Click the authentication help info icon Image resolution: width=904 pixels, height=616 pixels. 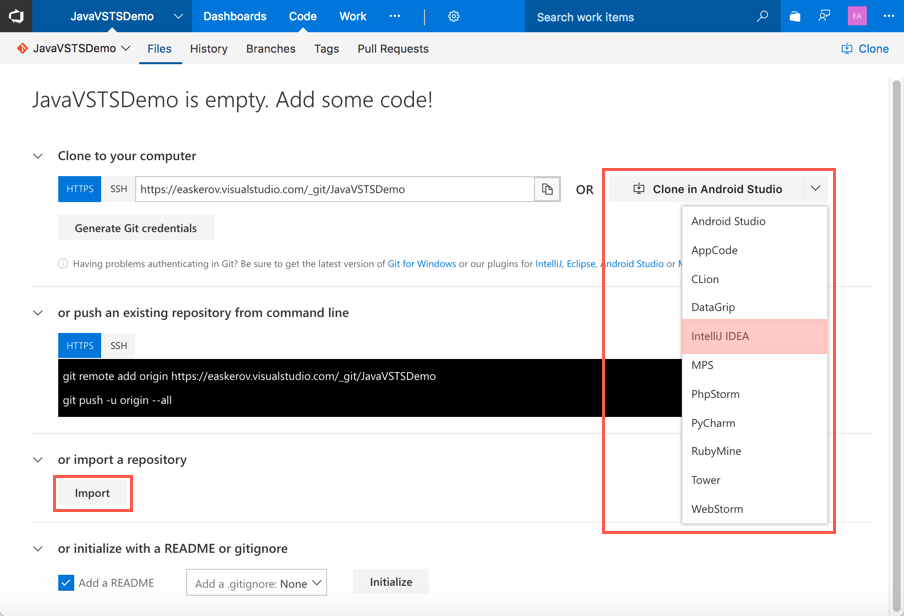[x=63, y=263]
